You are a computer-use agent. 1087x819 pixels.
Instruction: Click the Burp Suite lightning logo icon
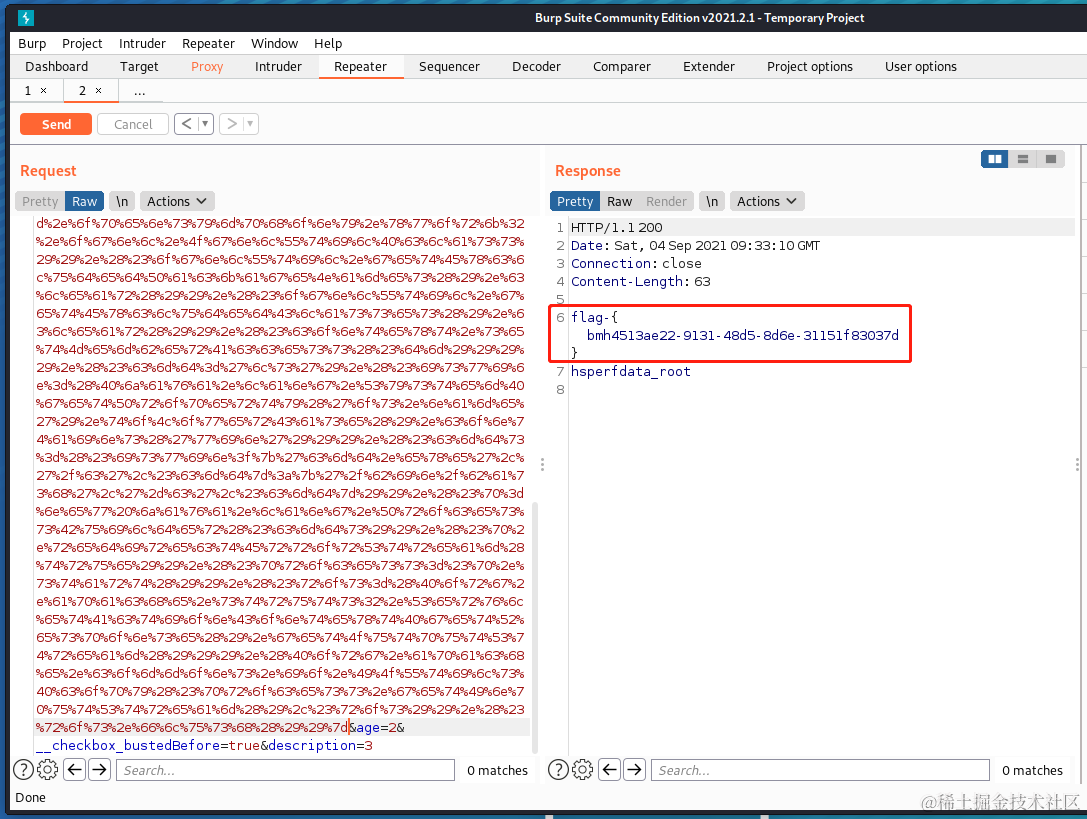[26, 18]
